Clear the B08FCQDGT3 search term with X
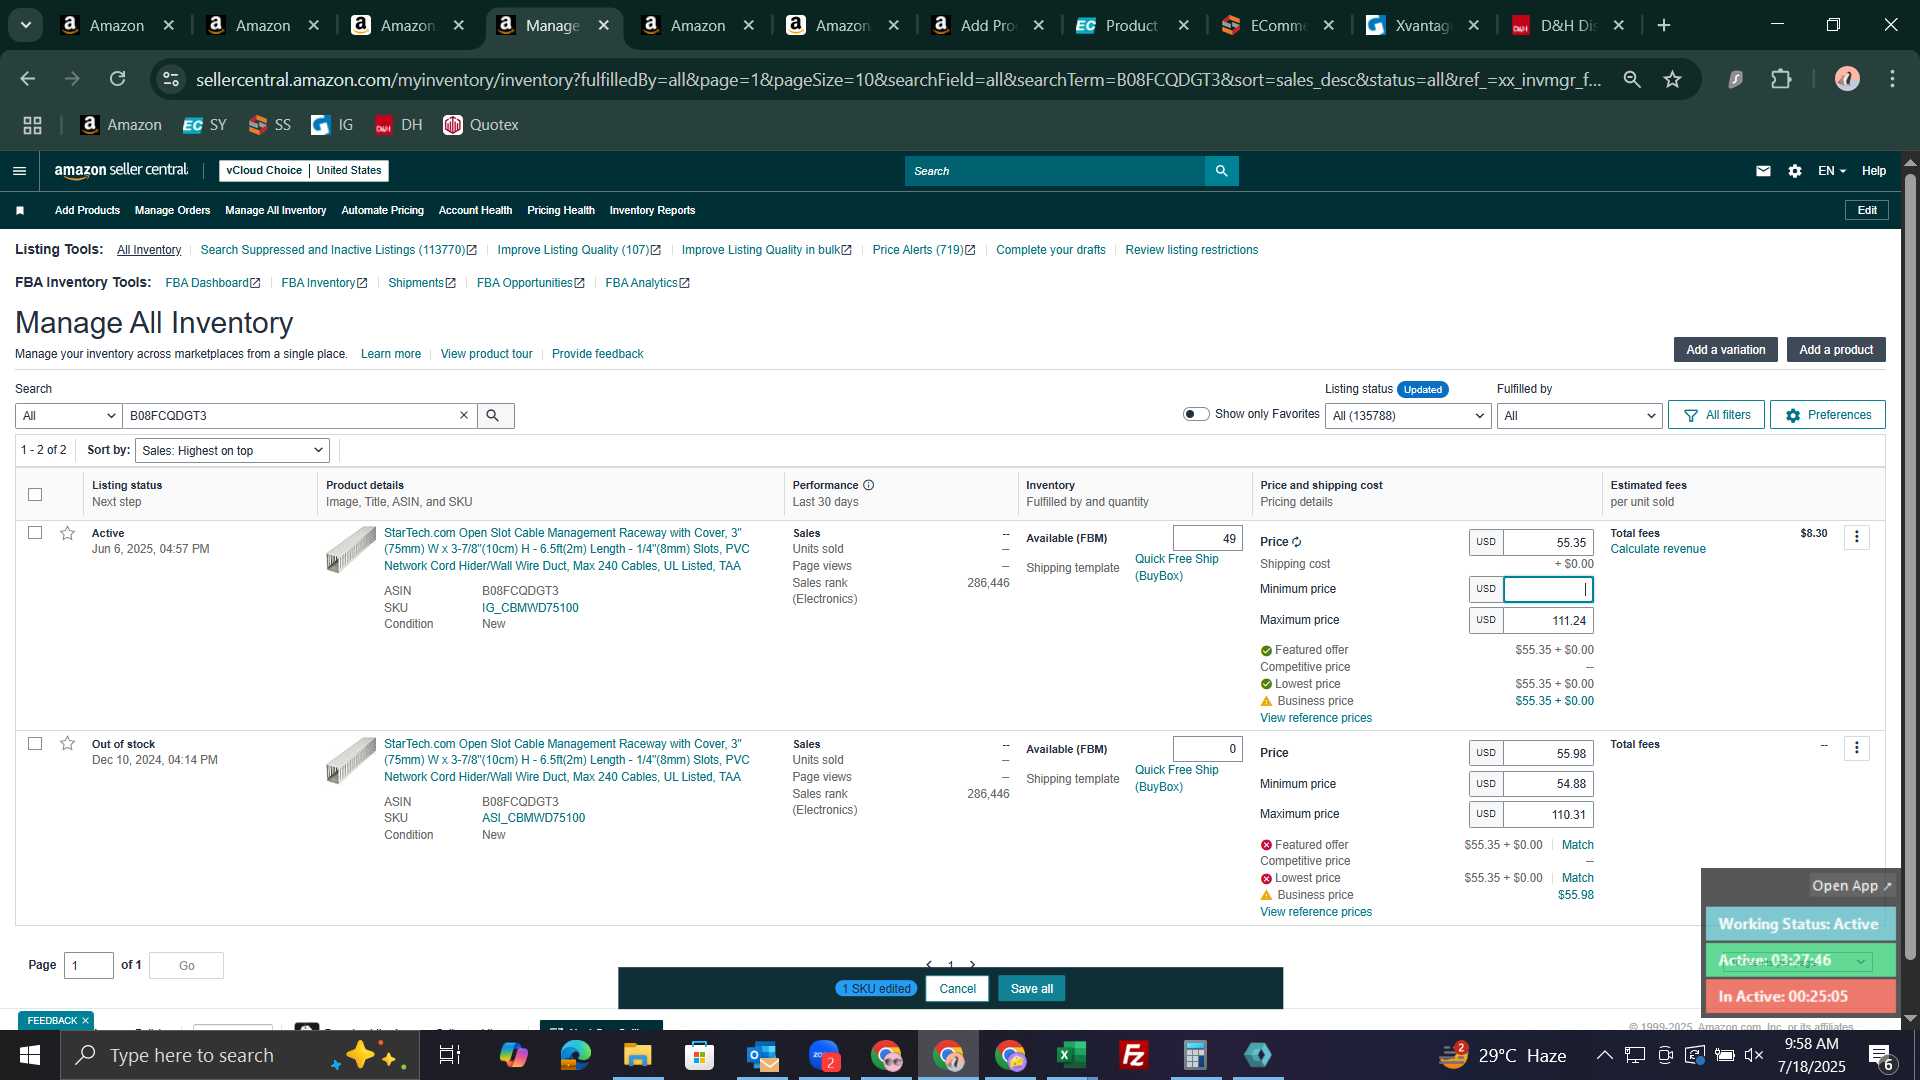The height and width of the screenshot is (1080, 1920). 464,415
